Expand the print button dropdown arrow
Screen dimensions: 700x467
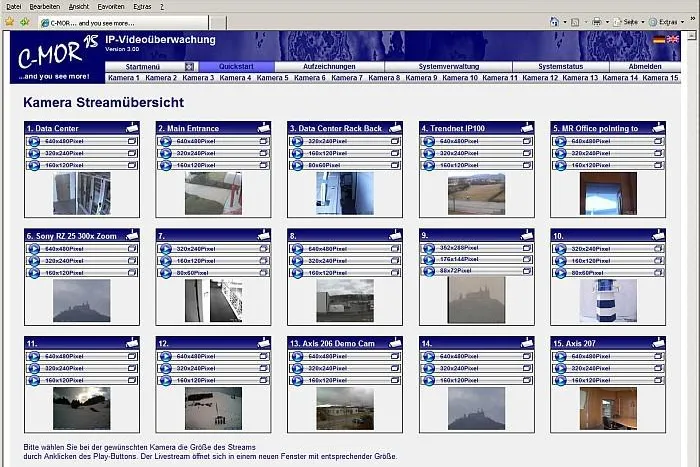pyautogui.click(x=607, y=22)
